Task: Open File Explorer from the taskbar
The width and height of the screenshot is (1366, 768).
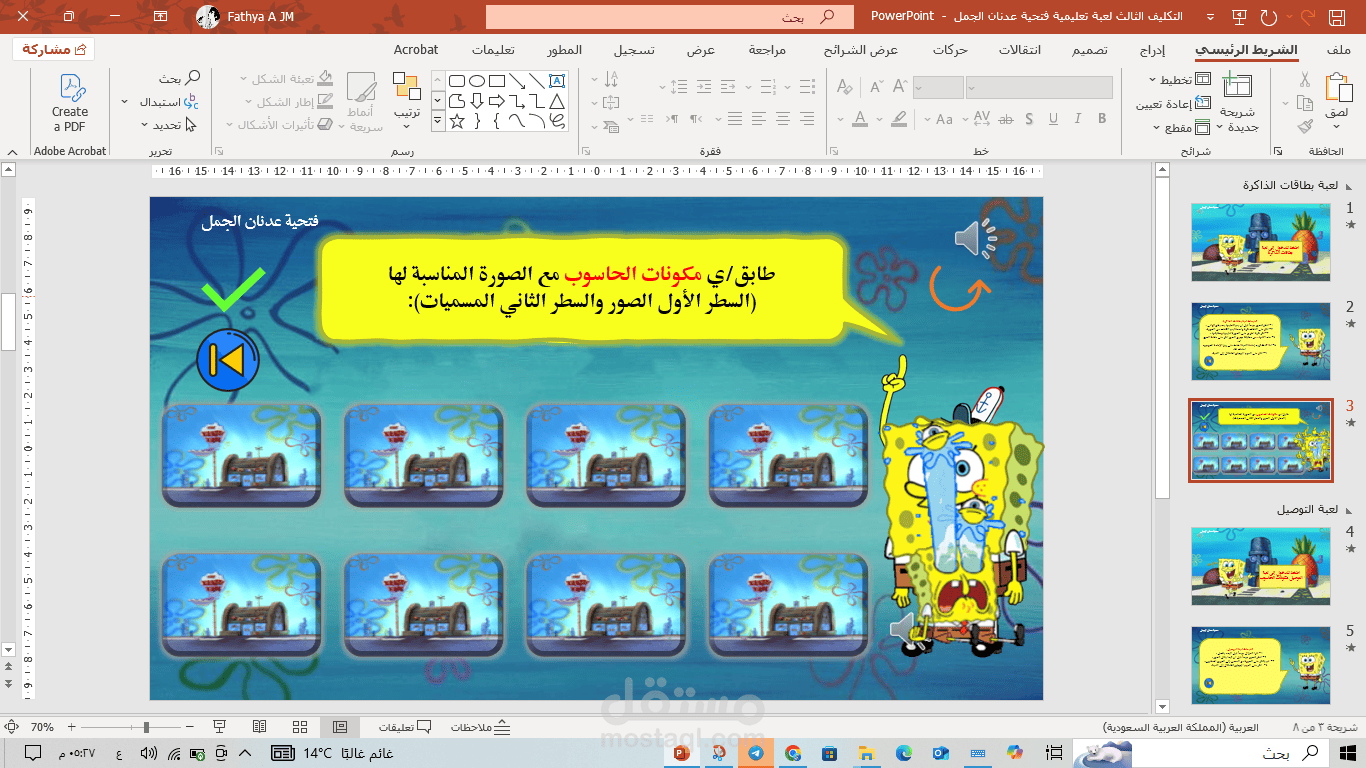Action: coord(867,753)
